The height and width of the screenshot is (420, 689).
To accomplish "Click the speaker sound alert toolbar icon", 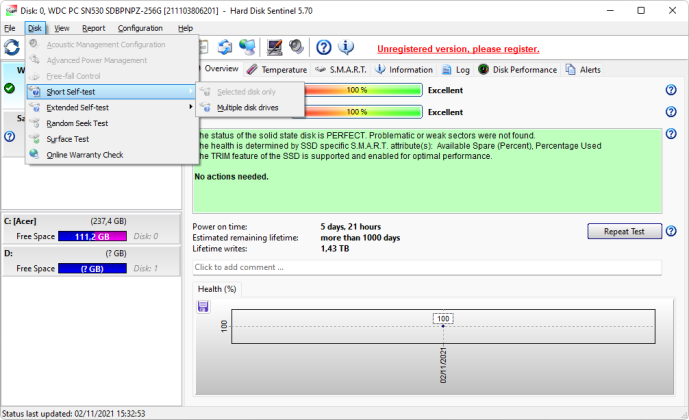I will click(297, 47).
